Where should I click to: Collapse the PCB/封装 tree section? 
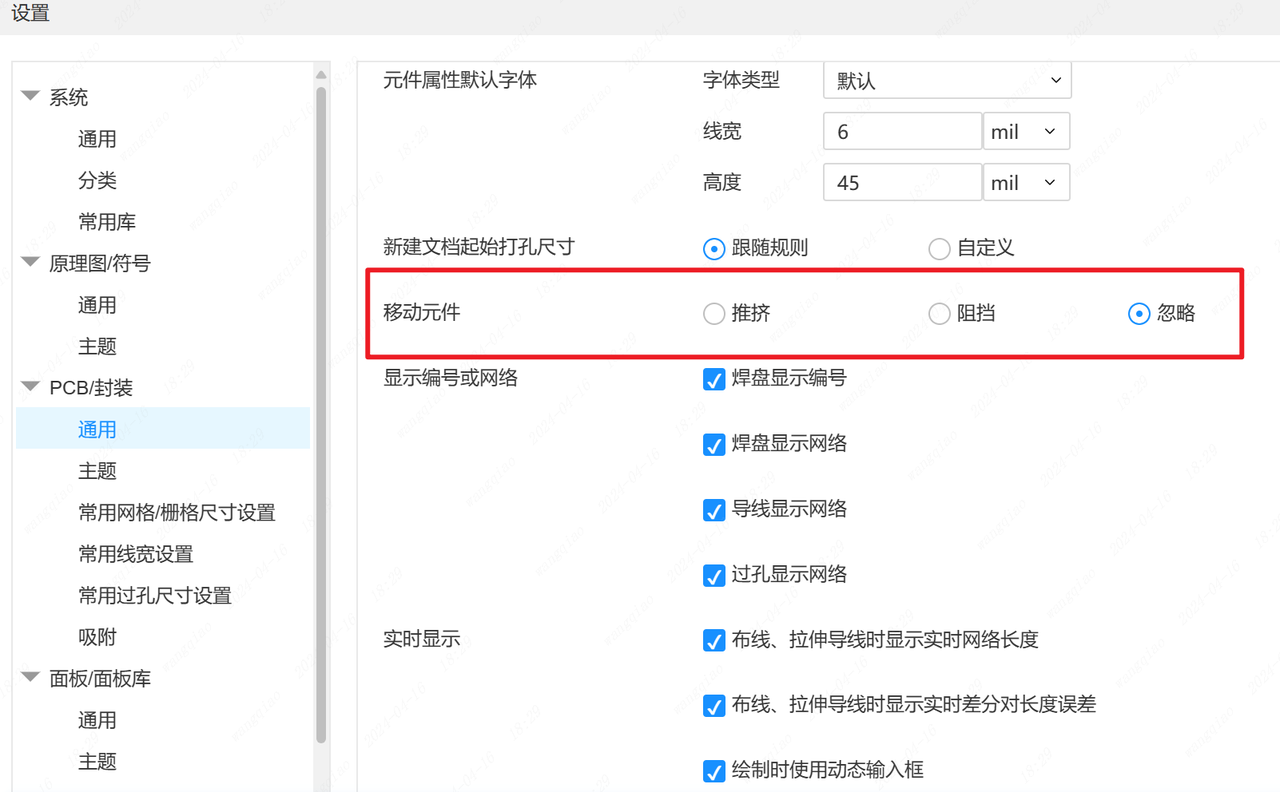tap(30, 388)
